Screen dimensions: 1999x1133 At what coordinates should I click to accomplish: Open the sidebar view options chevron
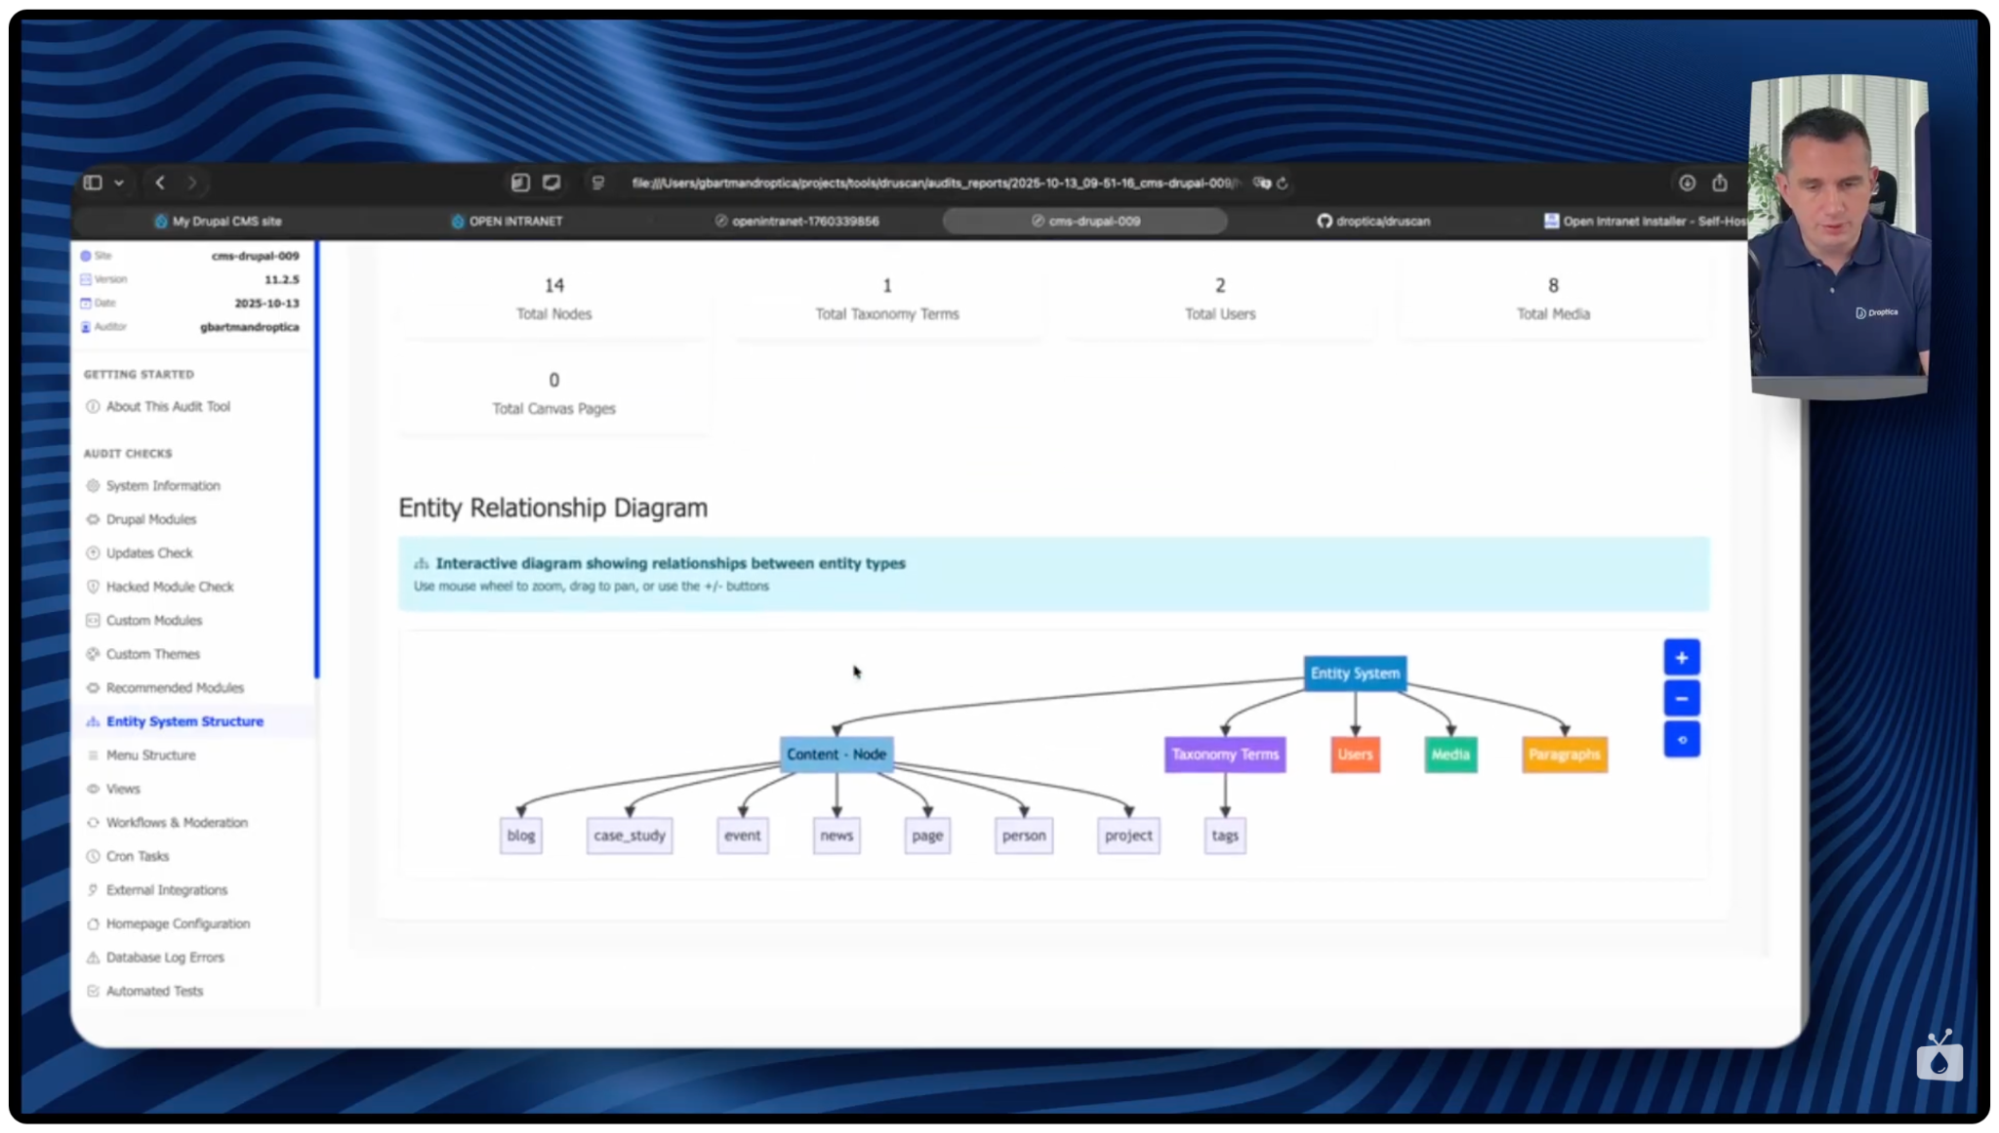coord(118,183)
